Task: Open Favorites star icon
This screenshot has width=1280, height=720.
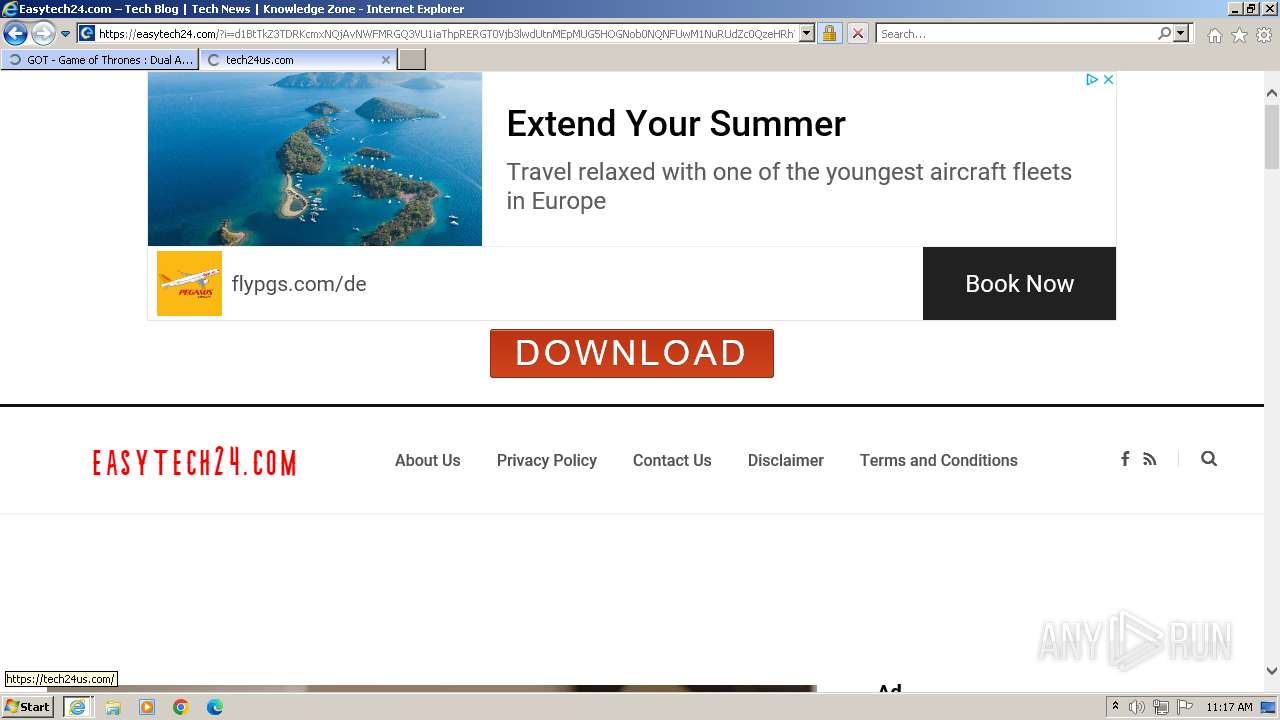Action: coord(1239,35)
